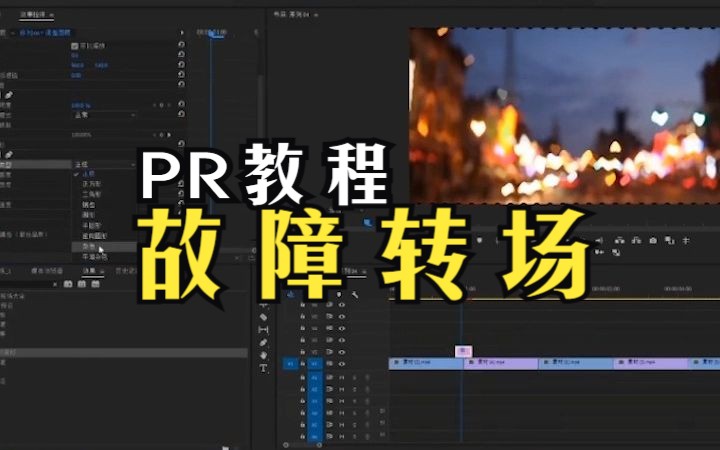Viewport: 720px width, 450px height.
Task: Reset the blend mode parameter
Action: (x=181, y=114)
